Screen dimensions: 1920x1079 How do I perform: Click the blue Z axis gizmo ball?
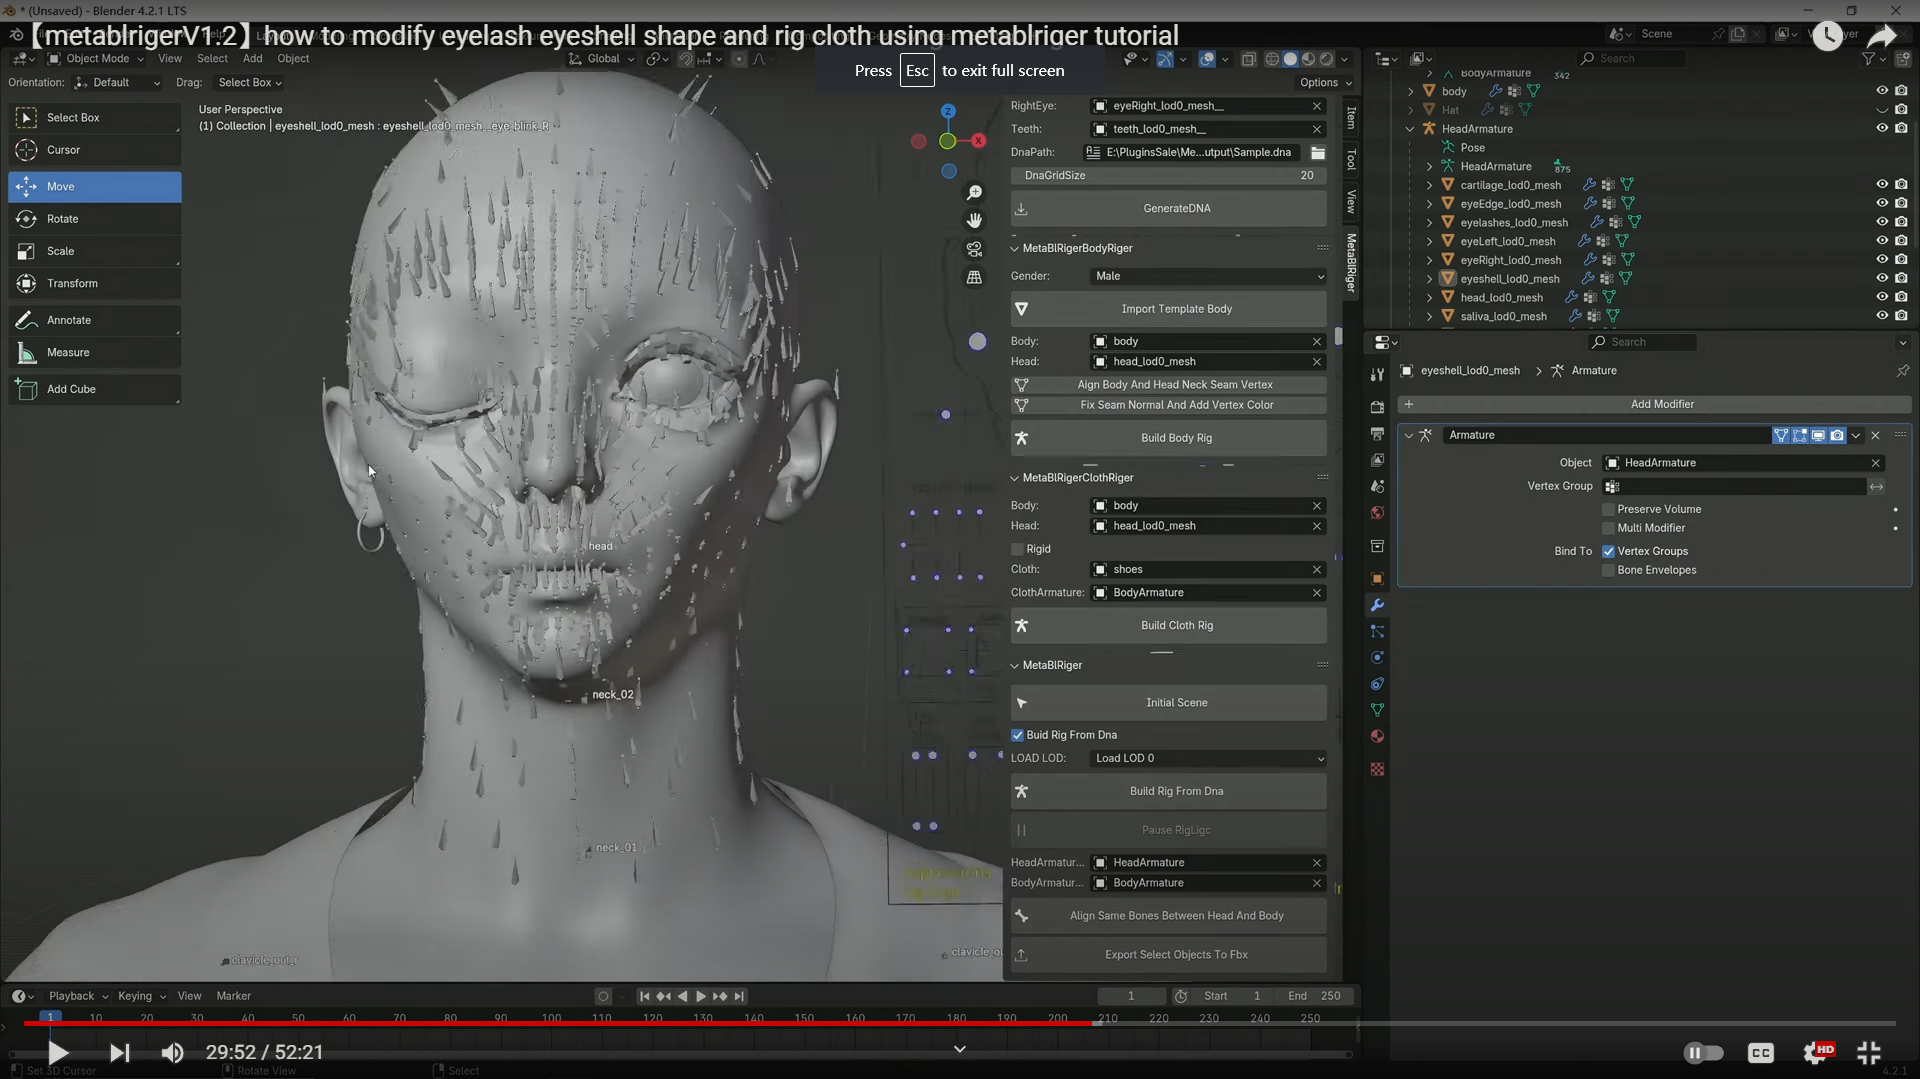948,111
